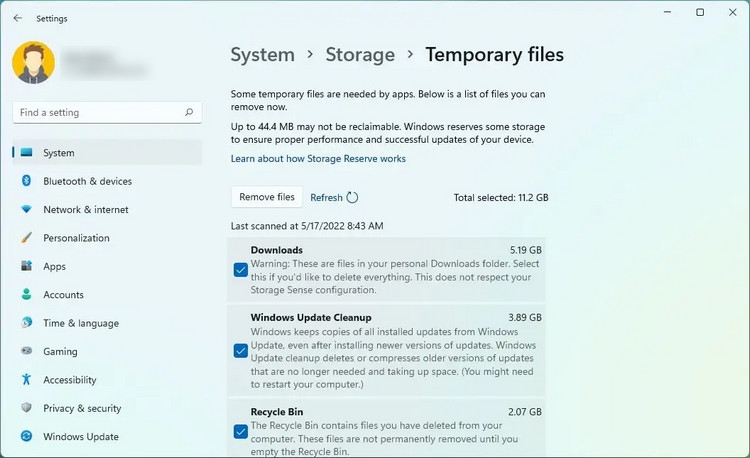Click the 3.89 GB size value

[x=525, y=317]
